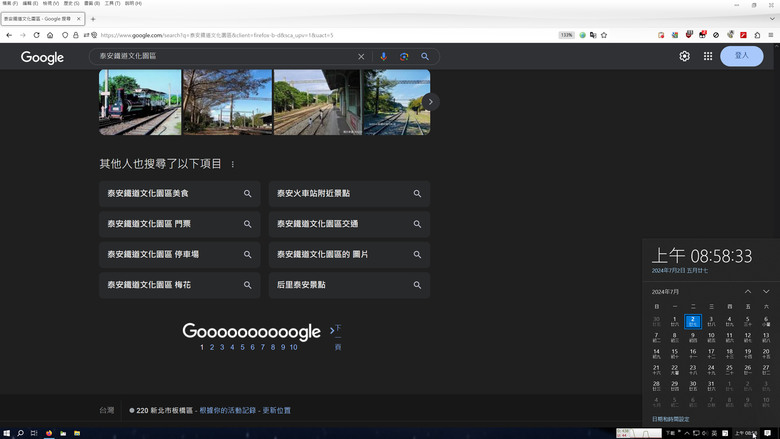780x439 pixels.
Task: Open the Firefox hamburger application menu
Action: [771, 35]
